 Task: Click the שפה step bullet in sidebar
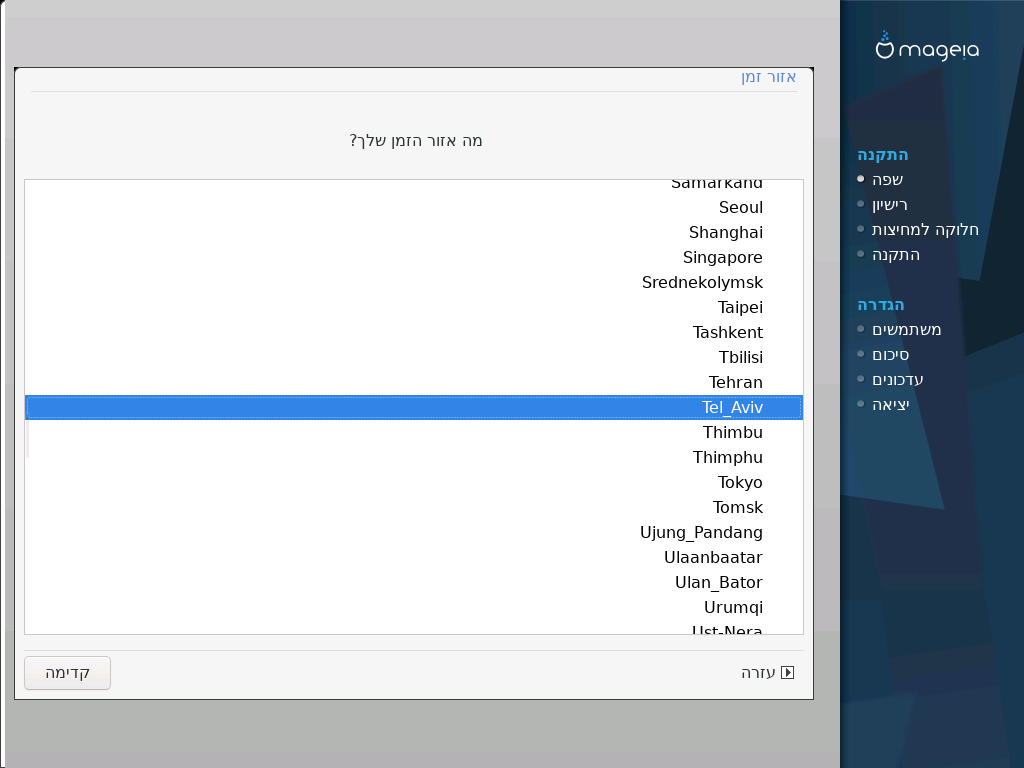click(861, 179)
